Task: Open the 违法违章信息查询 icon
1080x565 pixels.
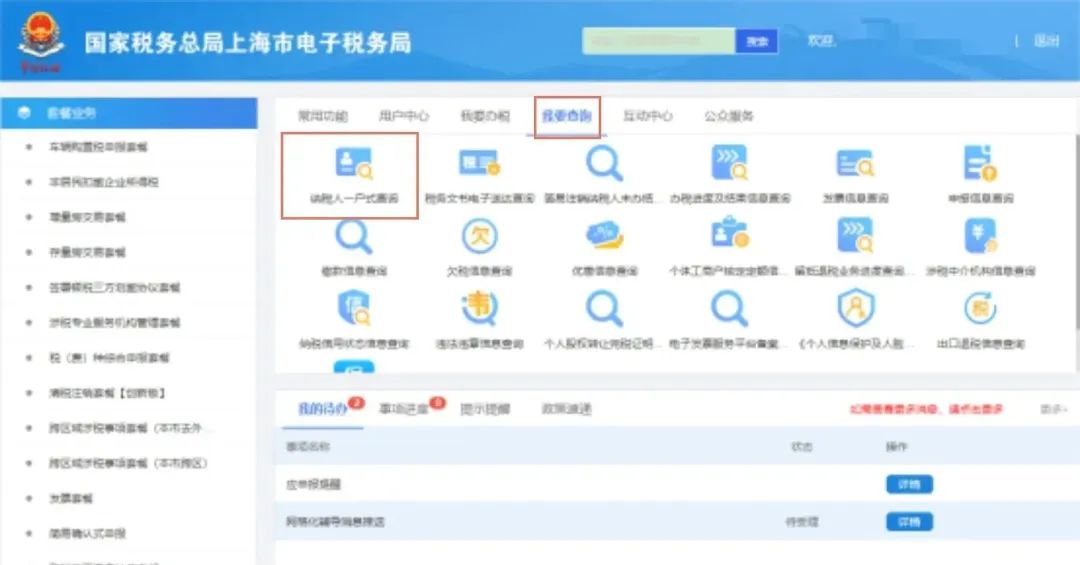Action: click(479, 308)
